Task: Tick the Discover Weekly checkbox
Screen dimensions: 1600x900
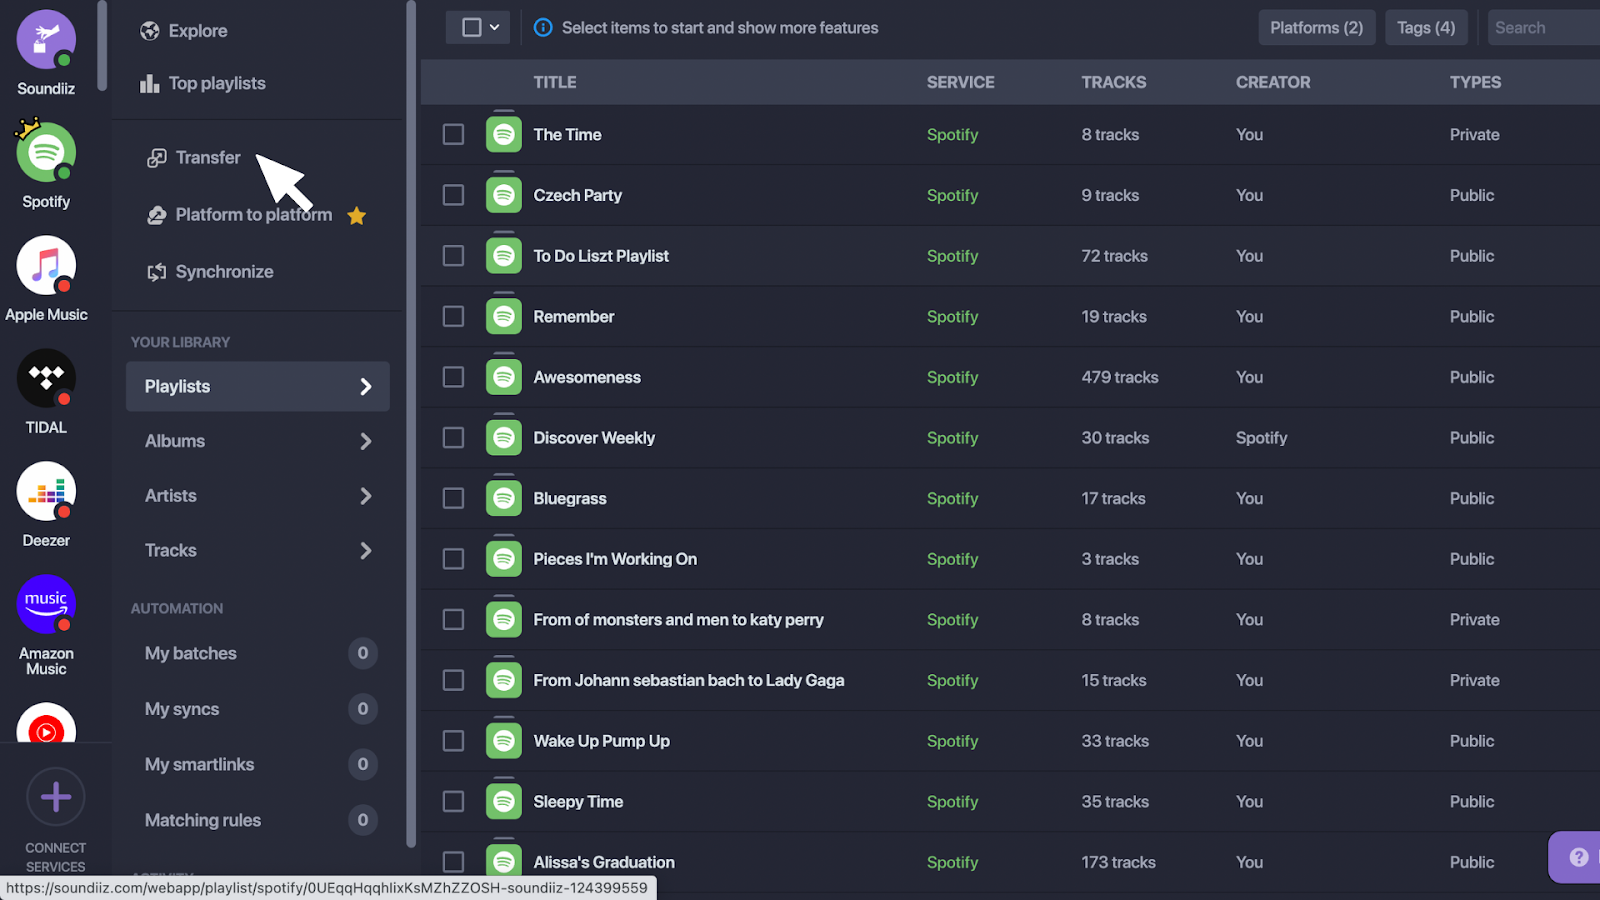Action: point(454,438)
